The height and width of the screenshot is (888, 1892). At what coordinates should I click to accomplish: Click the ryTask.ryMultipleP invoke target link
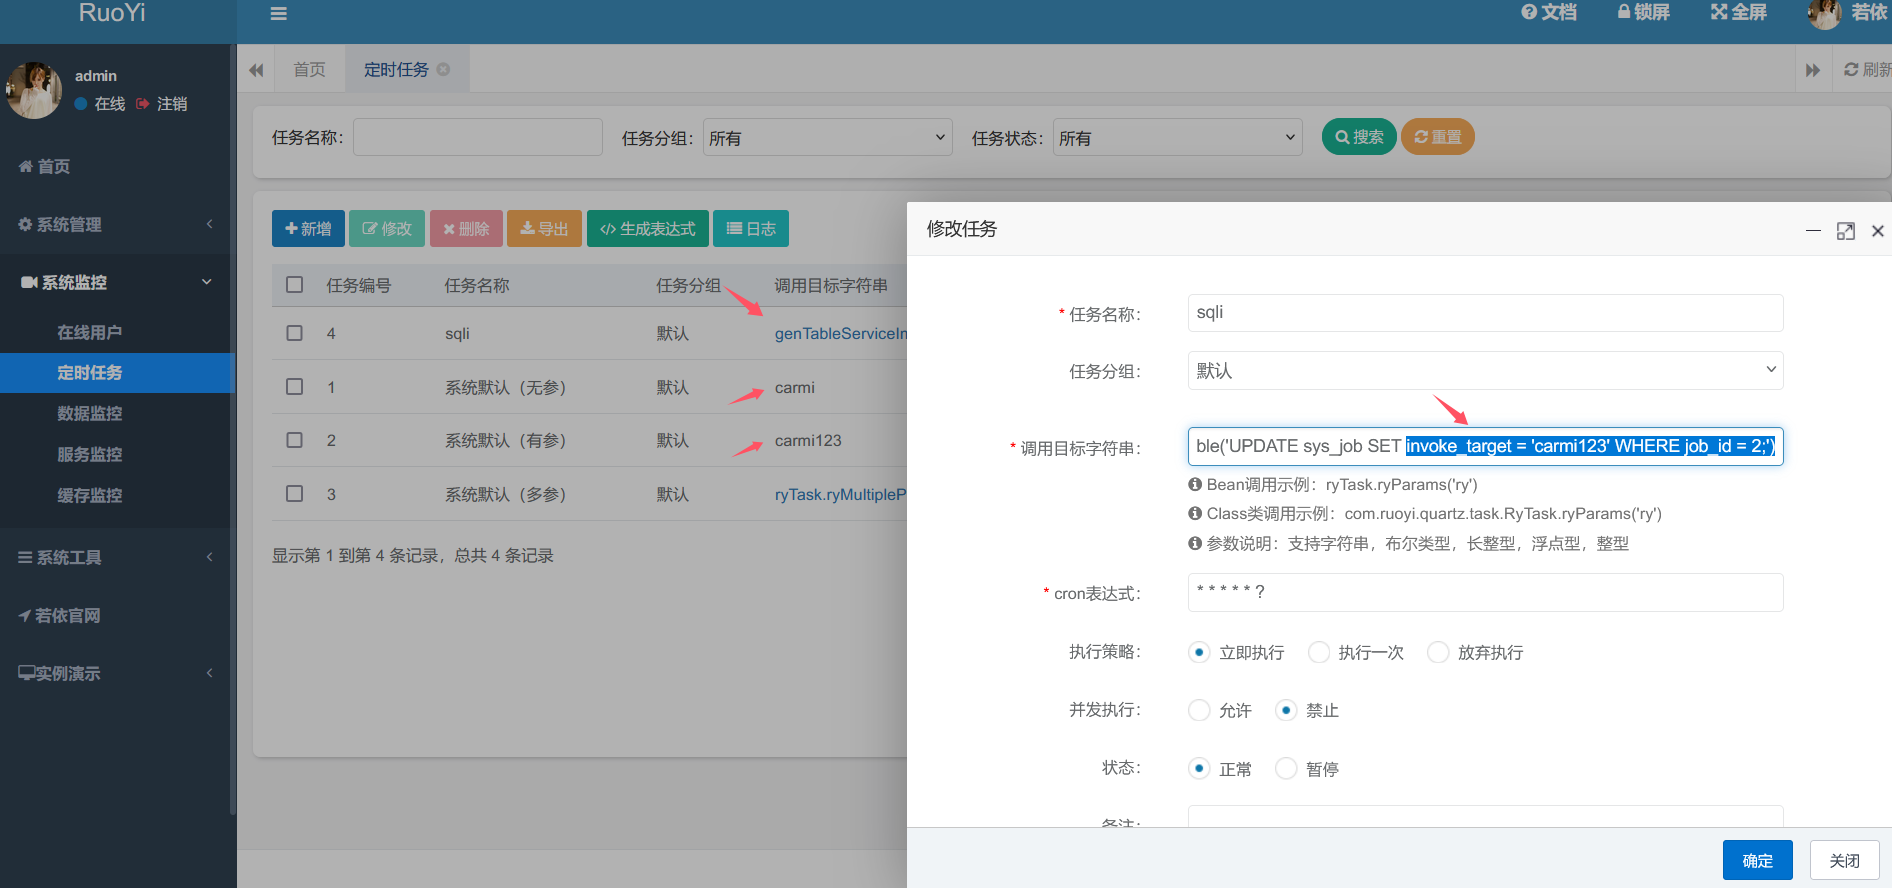pyautogui.click(x=840, y=494)
